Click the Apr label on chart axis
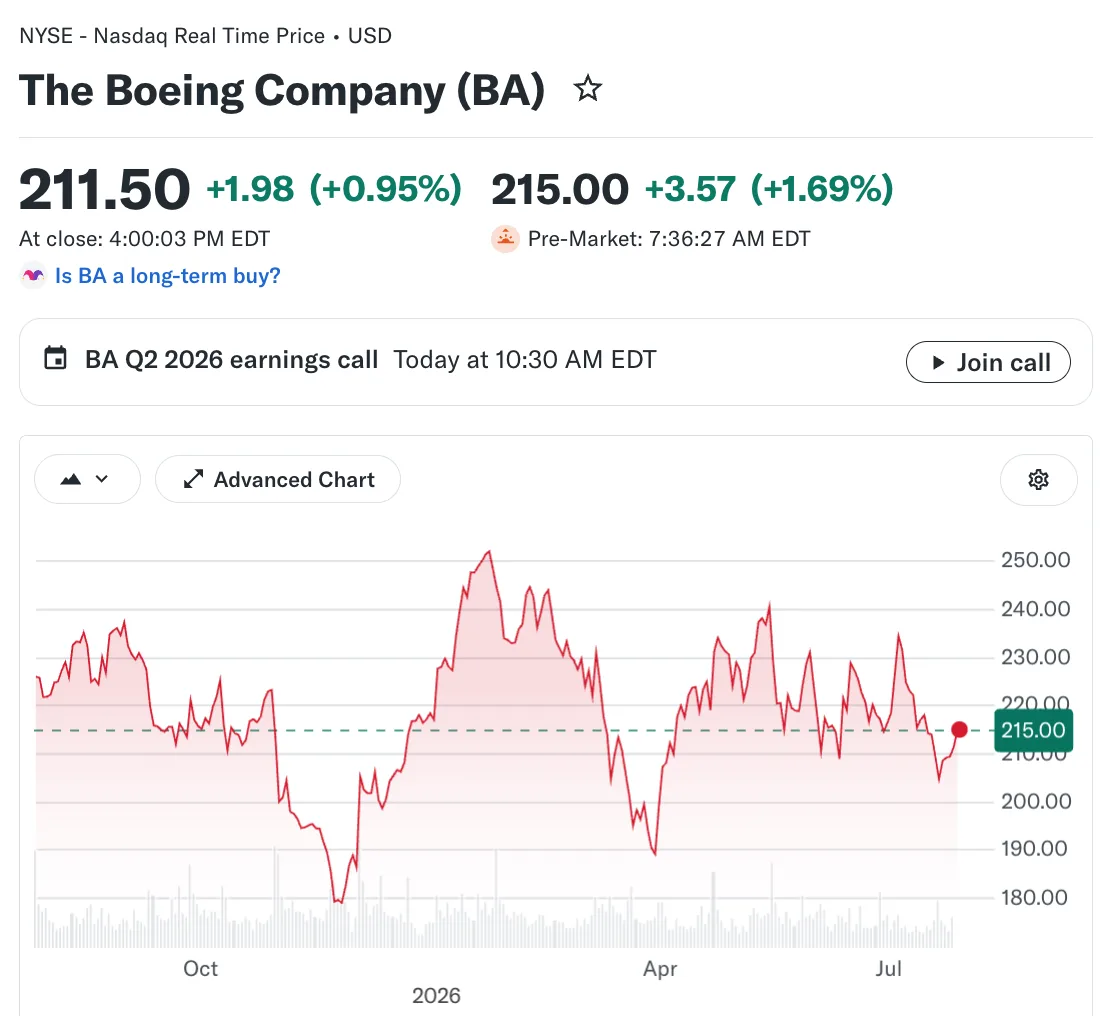The width and height of the screenshot is (1104, 1016). coord(660,968)
